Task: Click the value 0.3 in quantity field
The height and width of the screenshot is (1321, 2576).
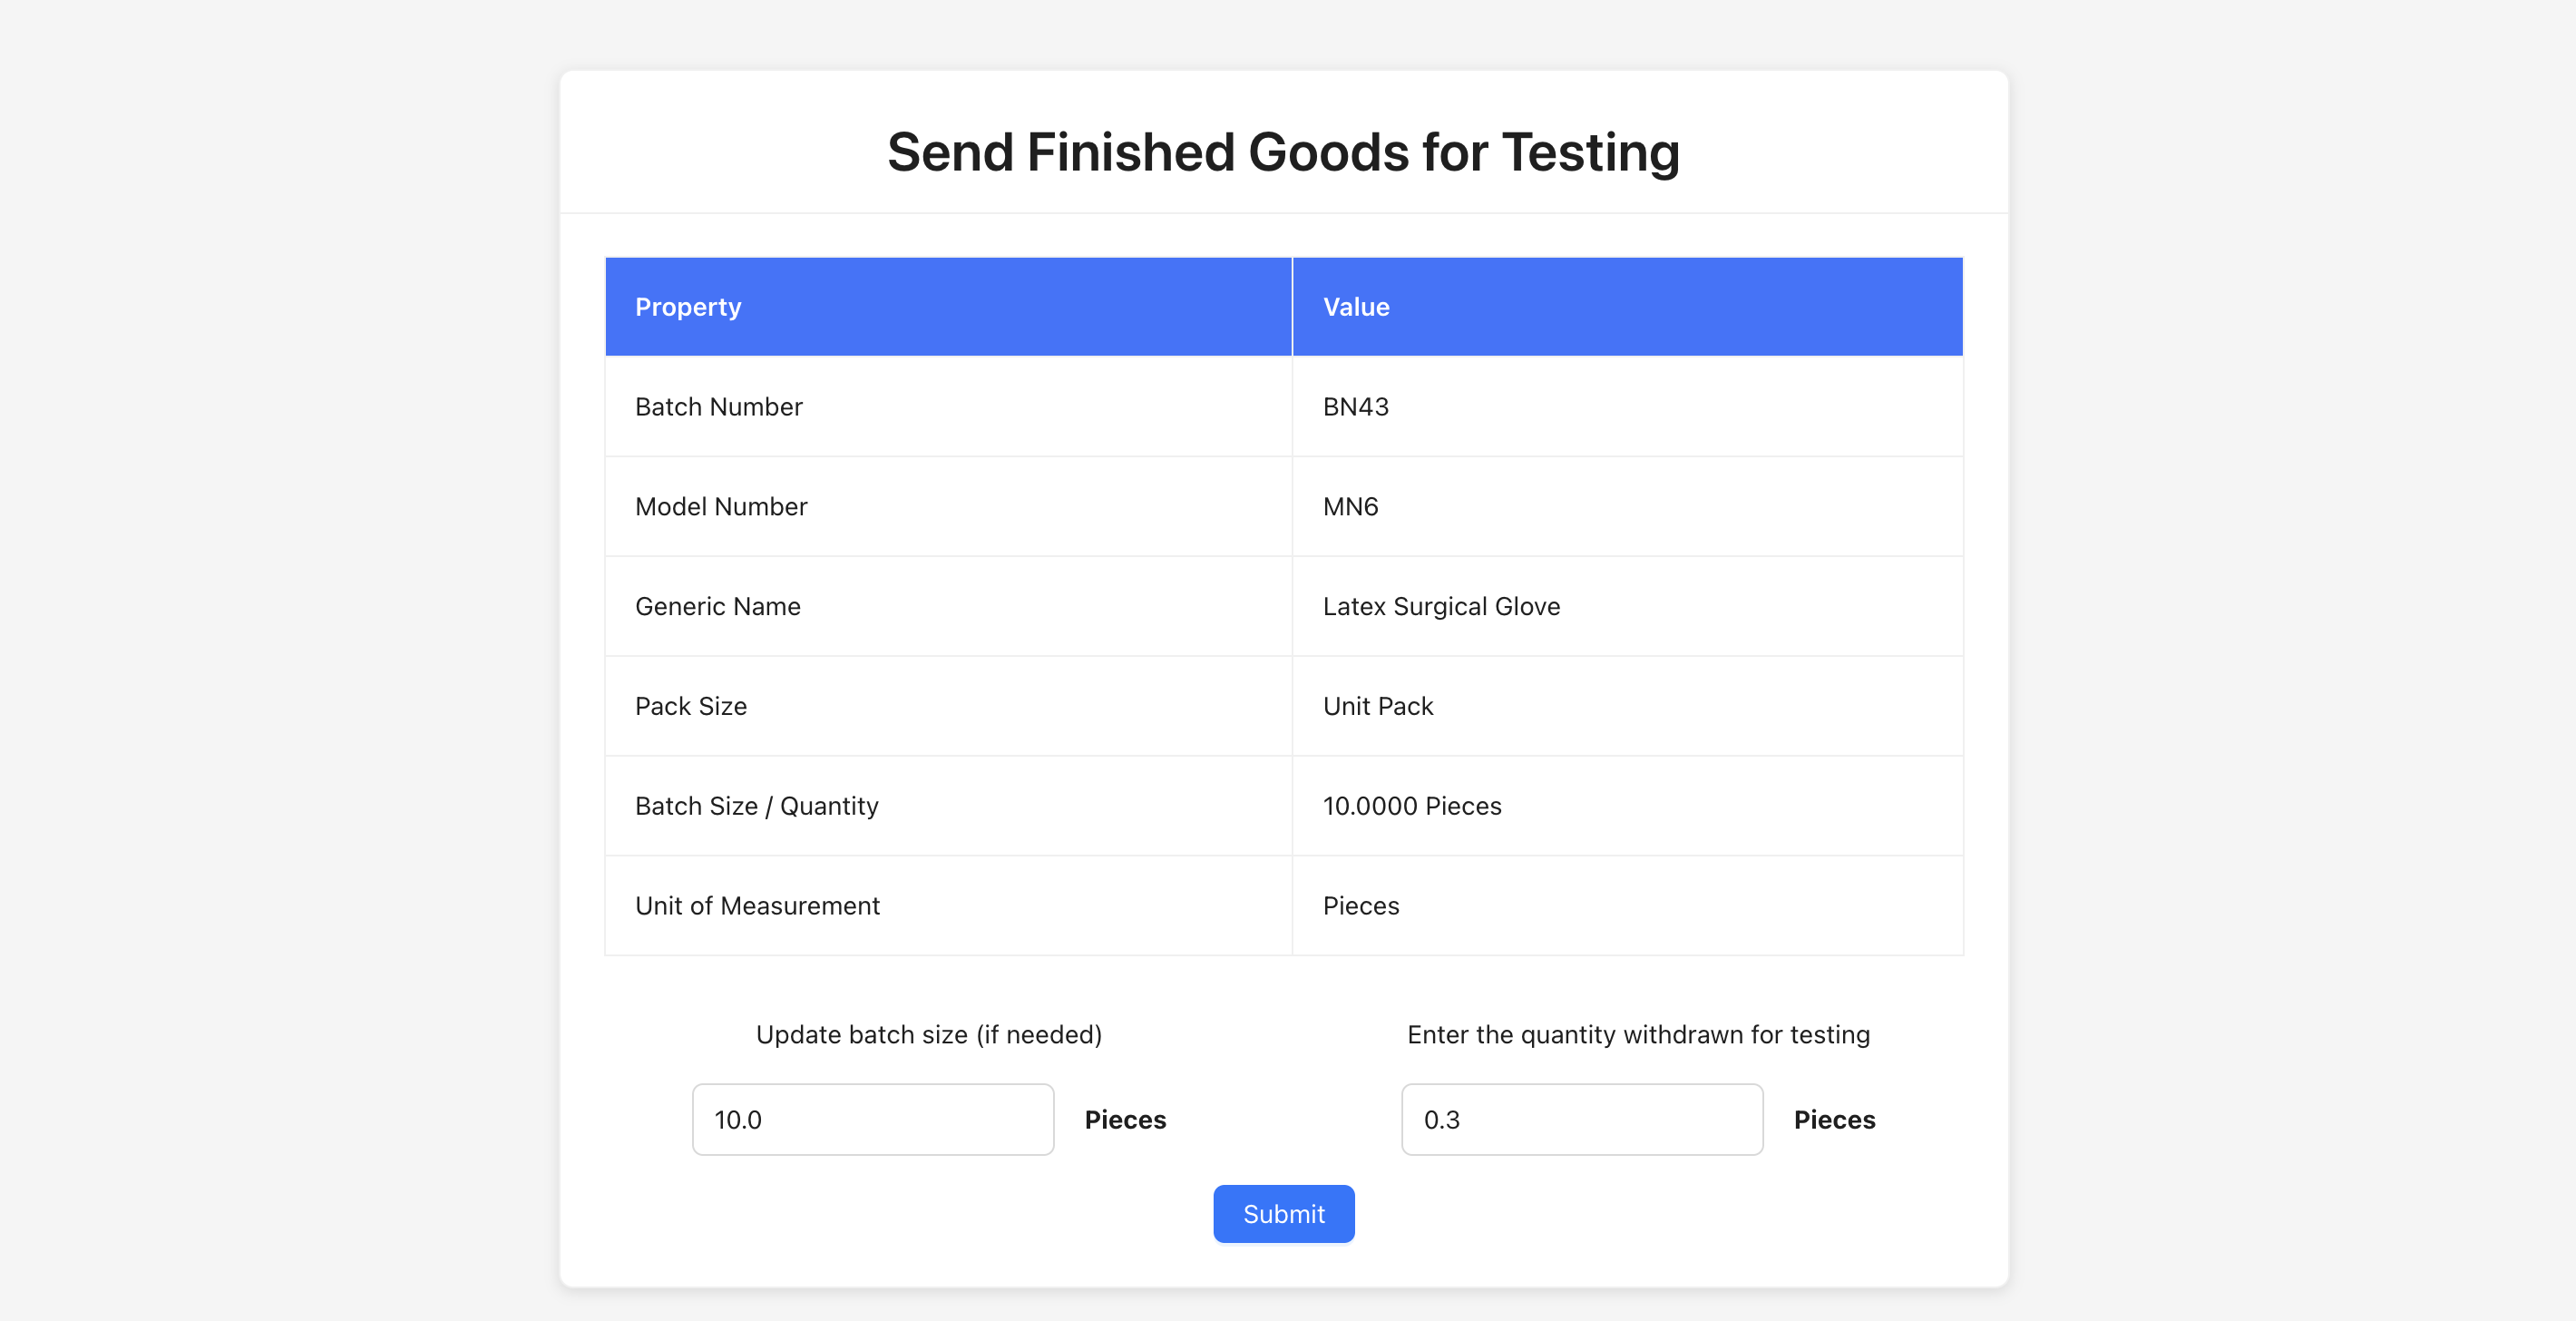Action: coord(1442,1119)
